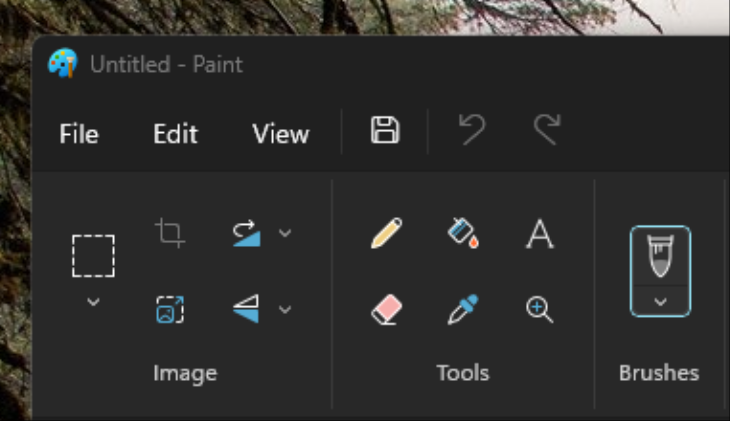Open the Edit menu

coord(175,134)
